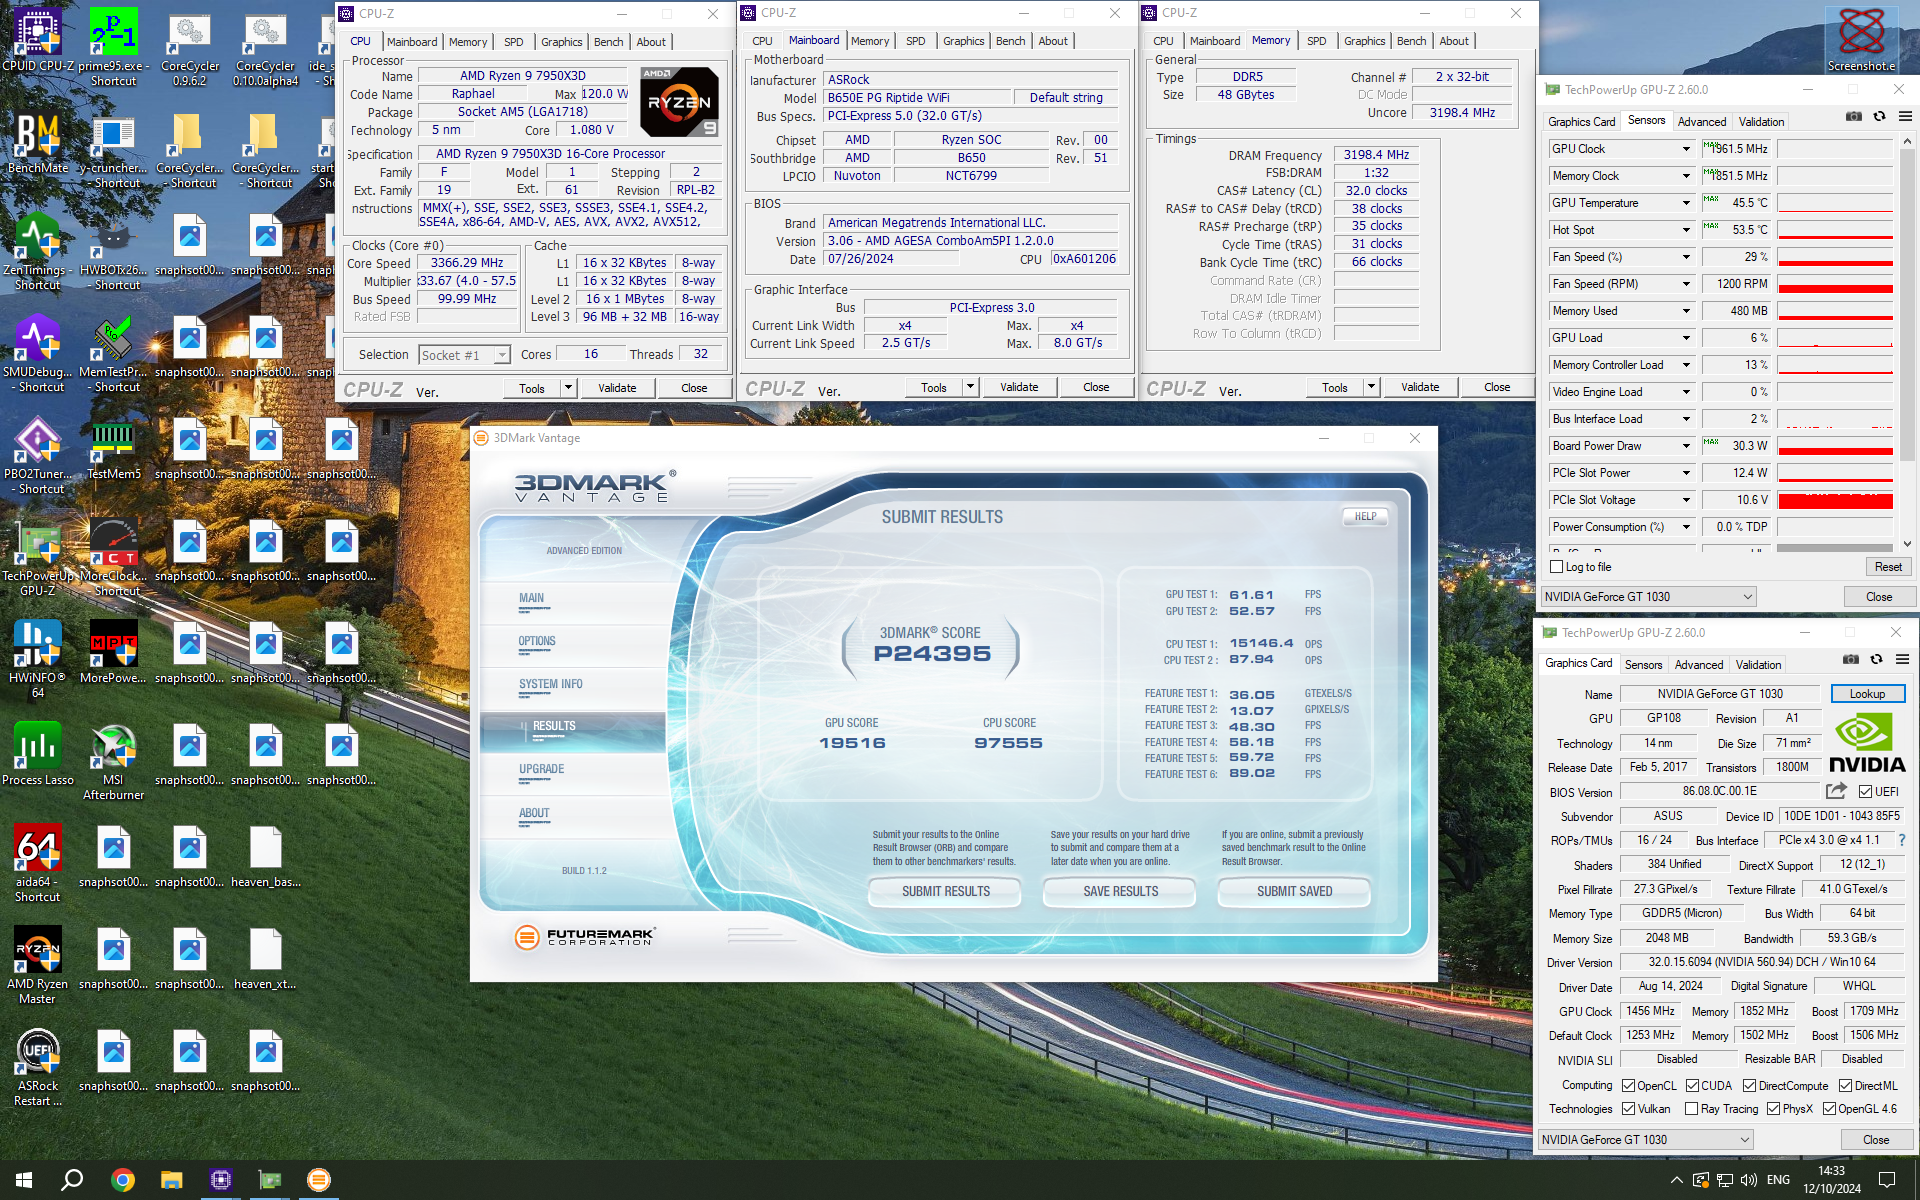Viewport: 1920px width, 1200px height.
Task: Open the Validation tab in GPU-Z Graphics Card window
Action: (x=1758, y=665)
